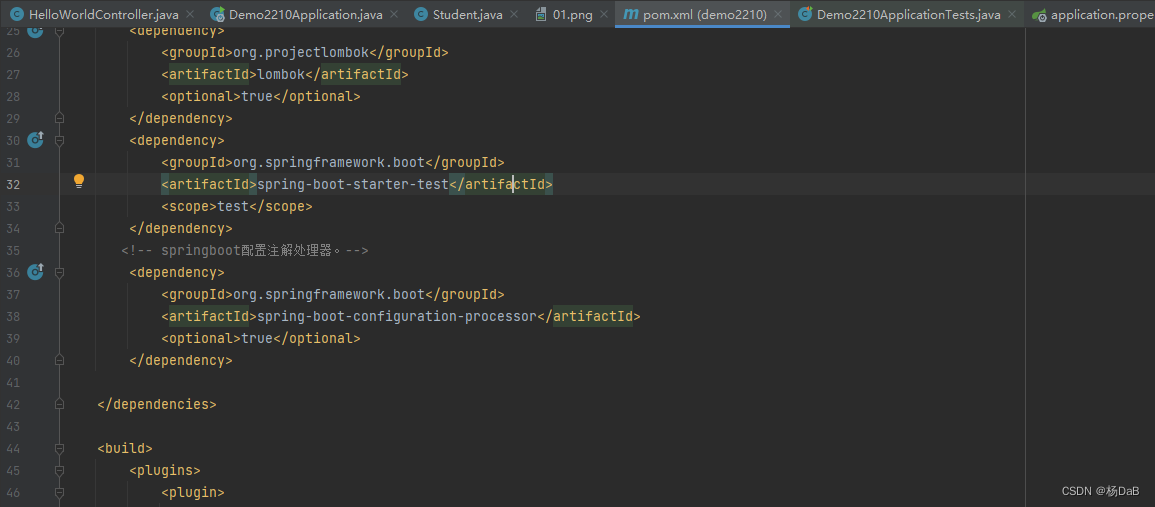Image resolution: width=1155 pixels, height=507 pixels.
Task: Click the dependency gutter icon on line 36
Action: pos(35,272)
